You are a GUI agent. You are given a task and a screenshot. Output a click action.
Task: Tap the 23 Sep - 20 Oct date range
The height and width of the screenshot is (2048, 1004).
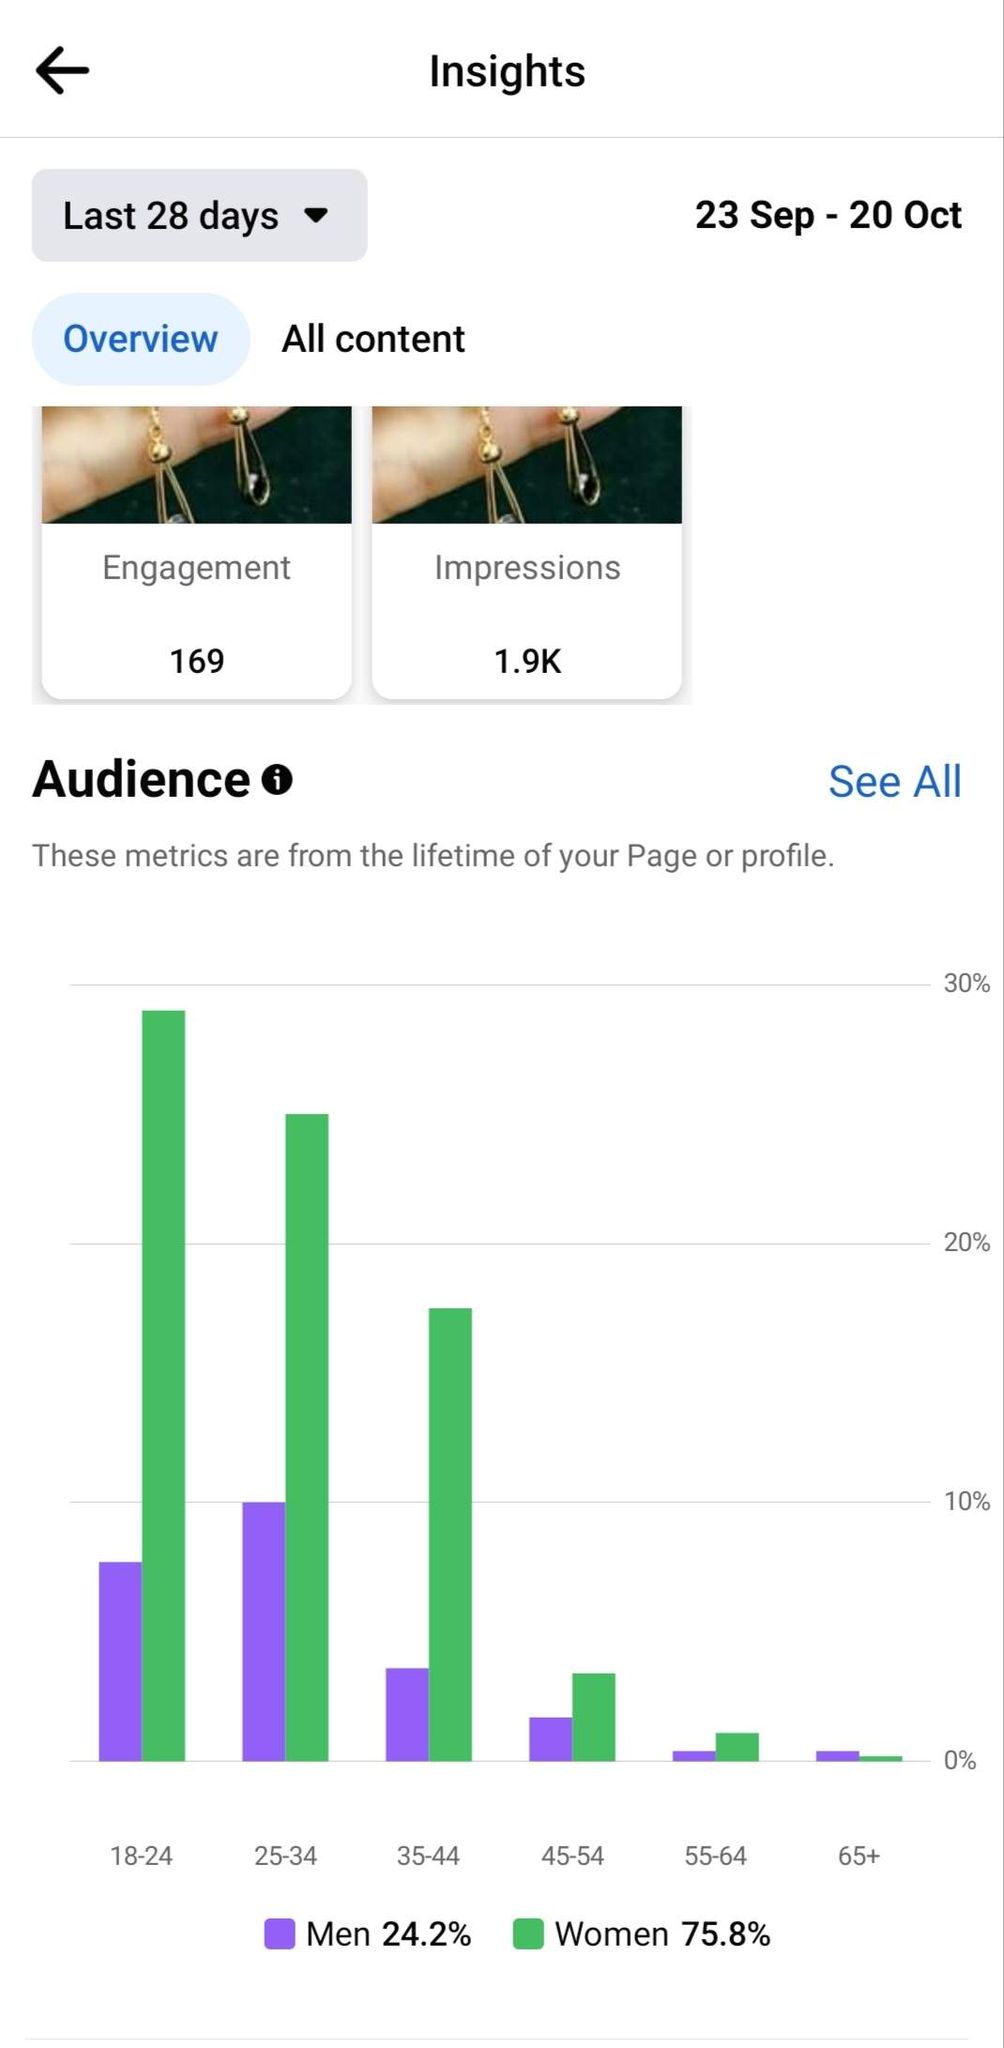pyautogui.click(x=828, y=215)
